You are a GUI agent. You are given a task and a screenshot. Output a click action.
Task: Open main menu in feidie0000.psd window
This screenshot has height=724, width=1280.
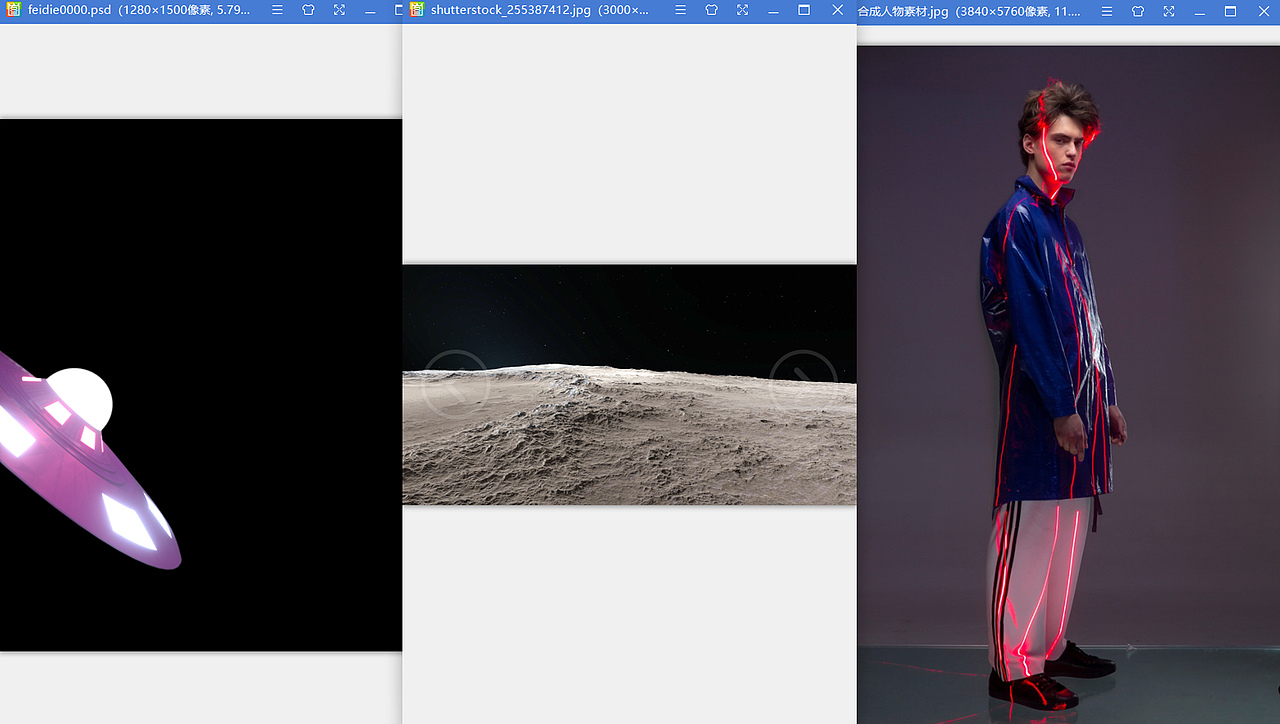click(277, 10)
